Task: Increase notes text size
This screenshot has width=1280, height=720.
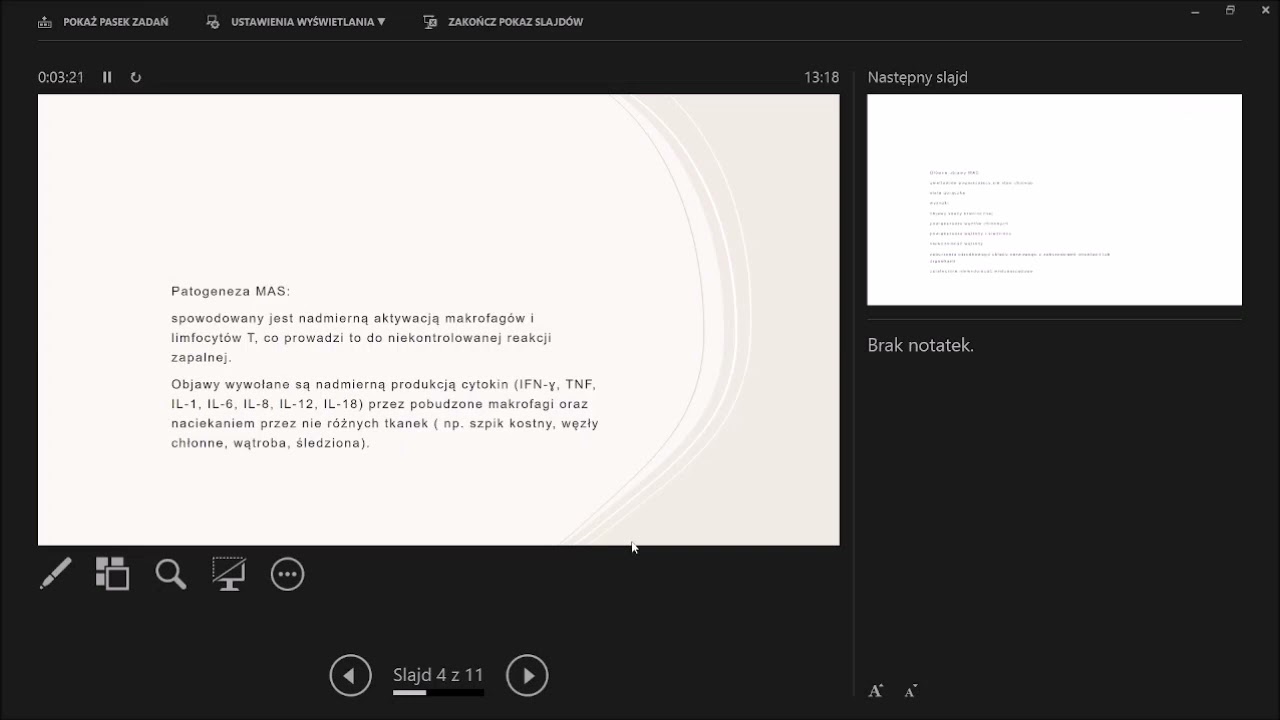Action: 875,691
